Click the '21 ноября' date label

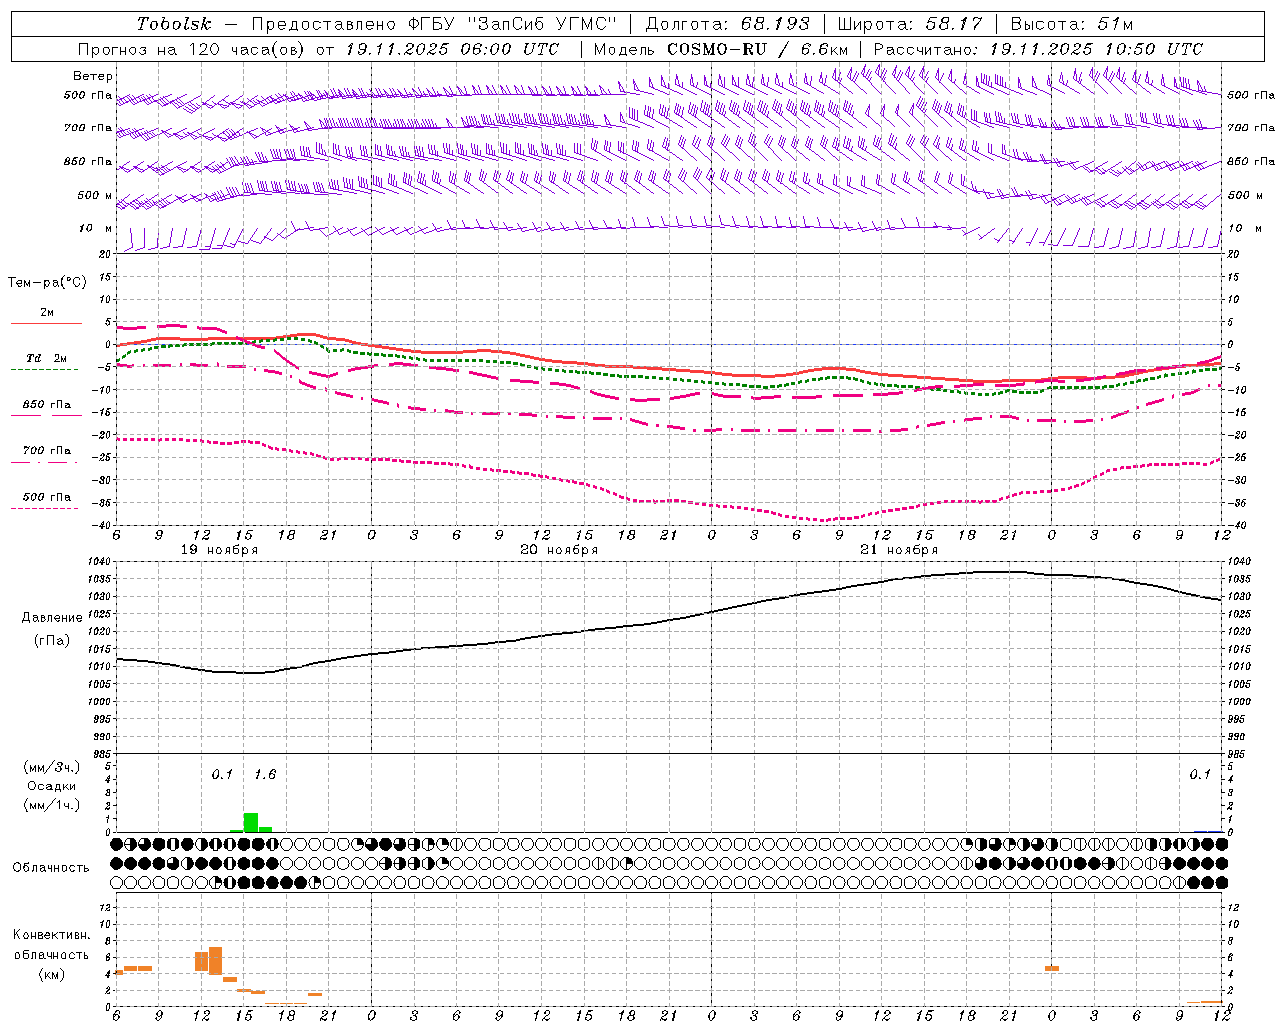pyautogui.click(x=899, y=550)
